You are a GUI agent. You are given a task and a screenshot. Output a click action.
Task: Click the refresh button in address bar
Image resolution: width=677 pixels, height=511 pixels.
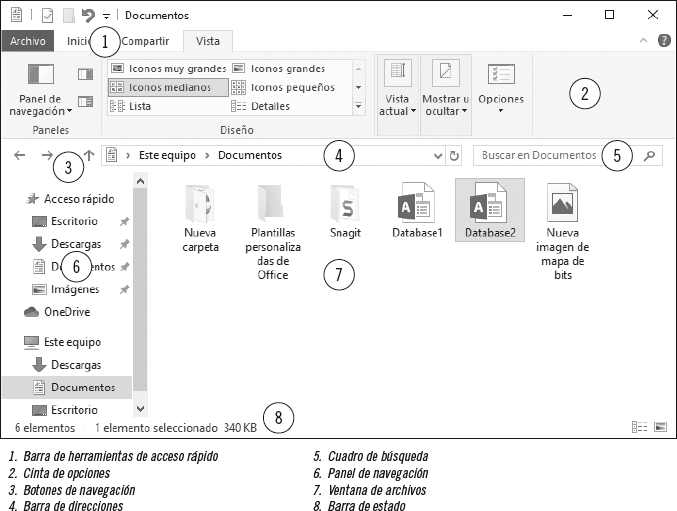click(455, 156)
